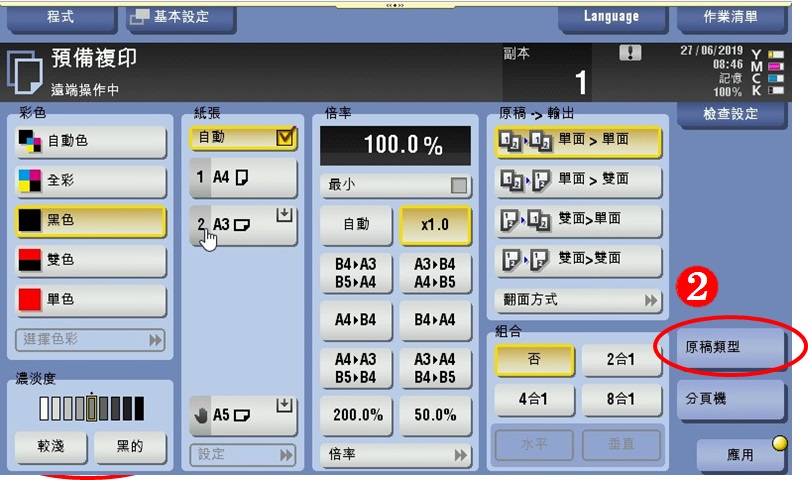The image size is (808, 480).
Task: Open the paper 設定 settings expander
Action: point(243,455)
